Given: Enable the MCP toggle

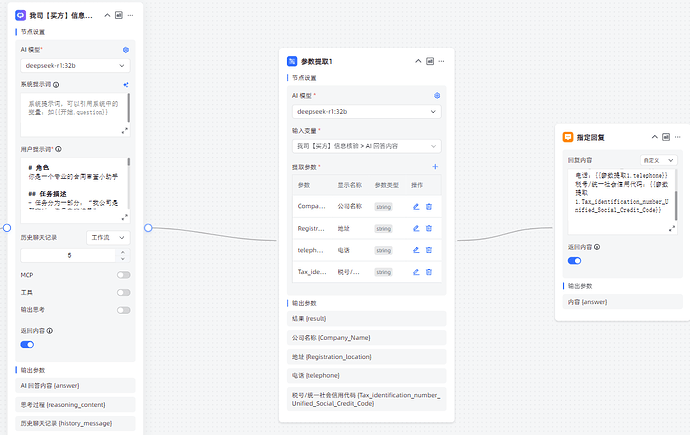Looking at the screenshot, I should click(124, 274).
